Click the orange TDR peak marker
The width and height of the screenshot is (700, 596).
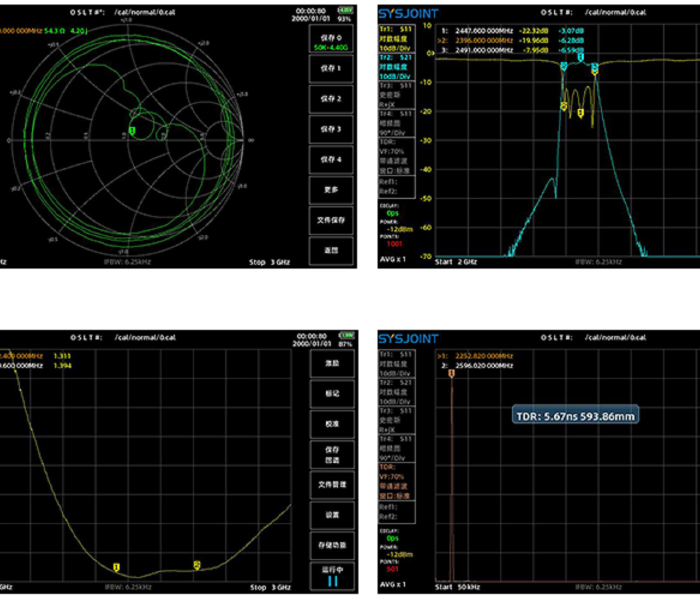pos(451,373)
